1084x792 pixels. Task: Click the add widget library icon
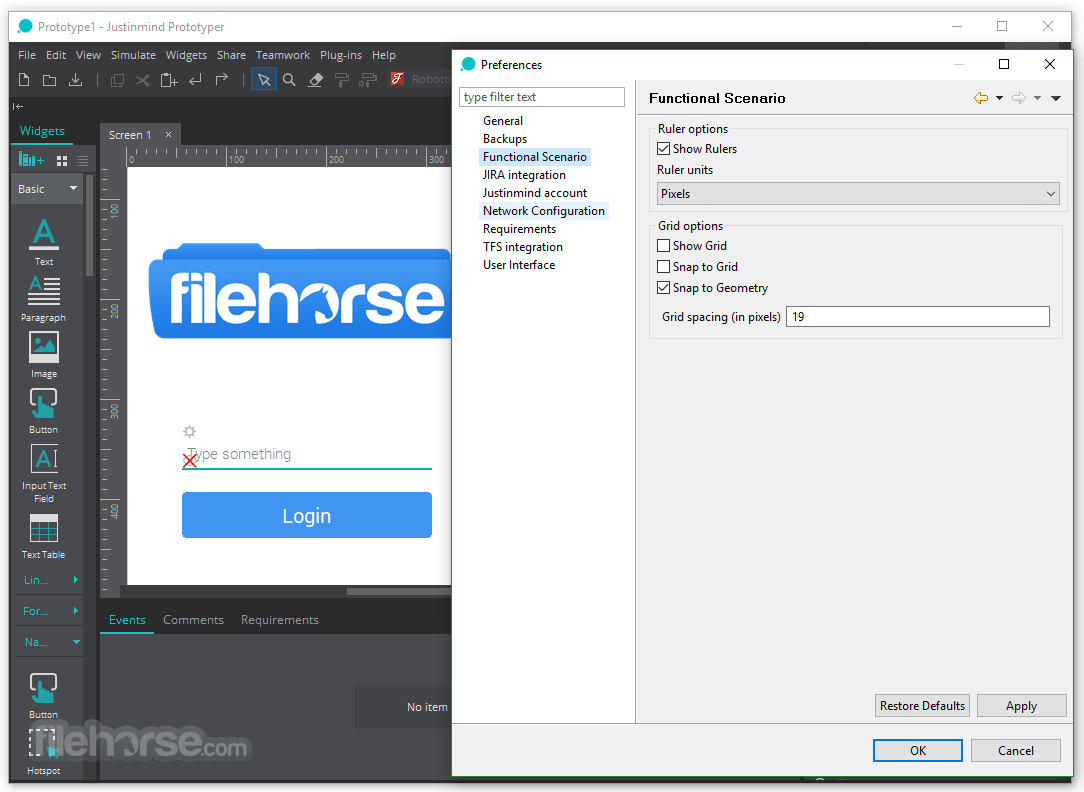tap(31, 160)
